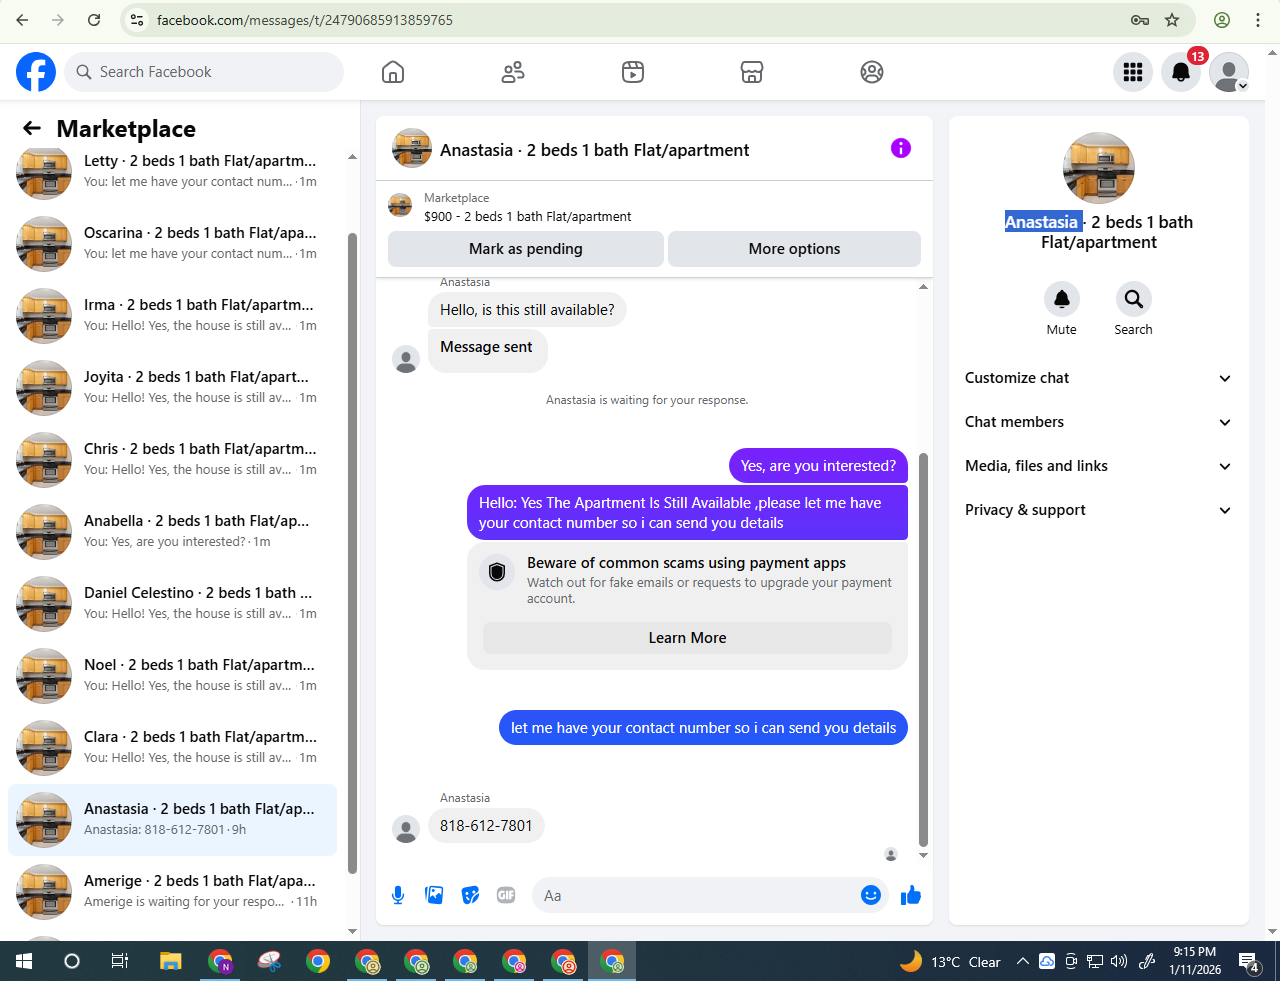Expand the Chat members section
The height and width of the screenshot is (981, 1280).
click(1098, 422)
